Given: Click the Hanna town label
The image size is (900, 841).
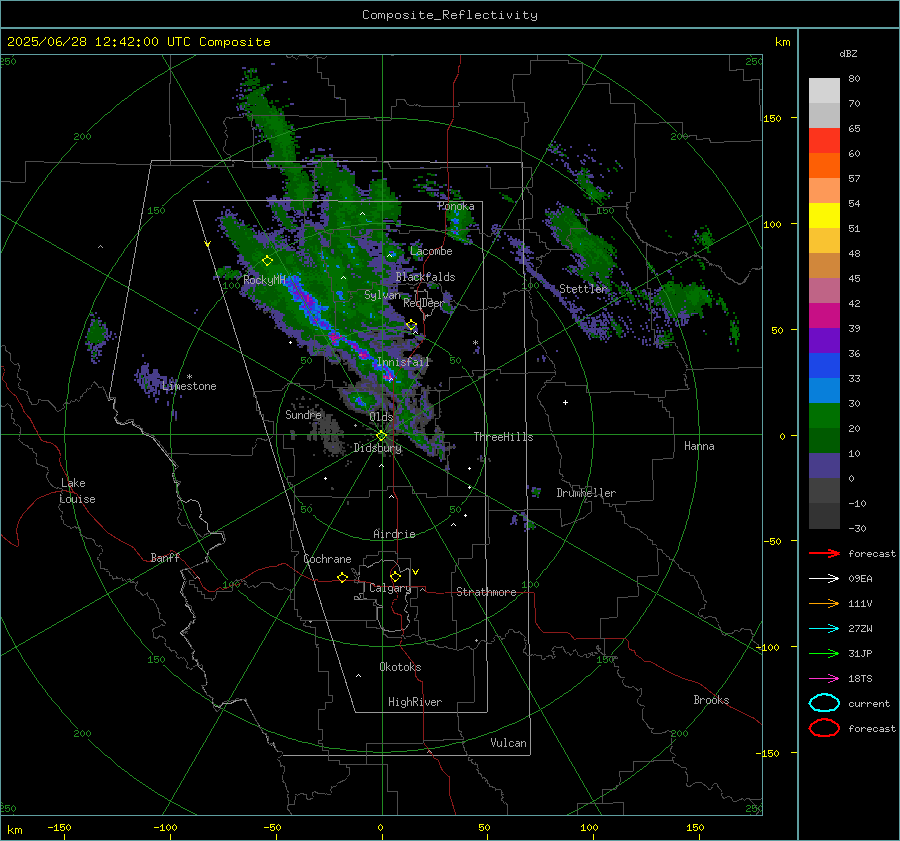Looking at the screenshot, I should pyautogui.click(x=699, y=446).
